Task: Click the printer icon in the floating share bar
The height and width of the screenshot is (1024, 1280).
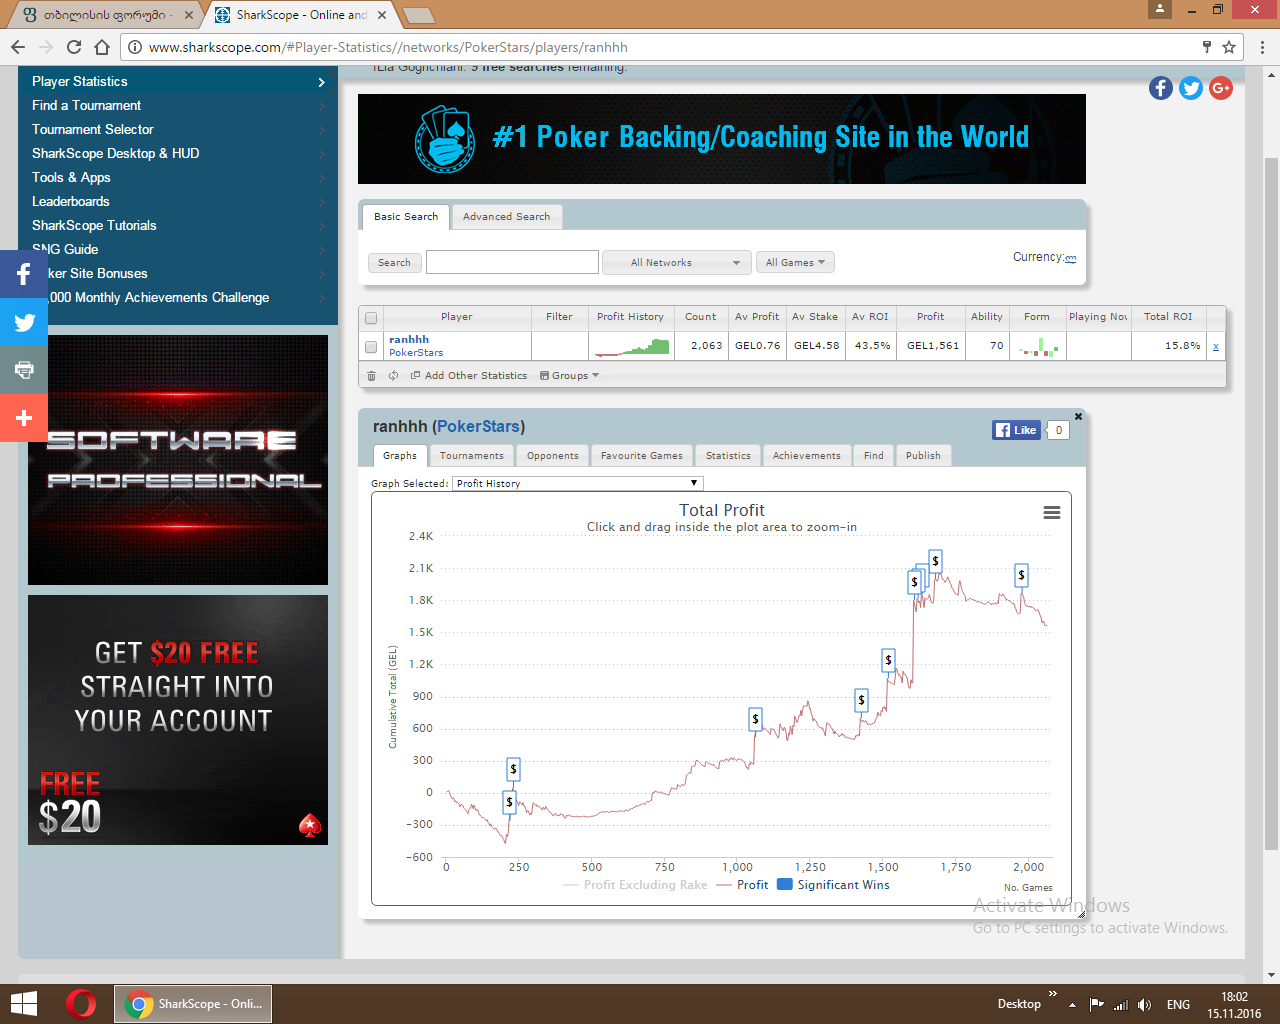Action: coord(24,370)
